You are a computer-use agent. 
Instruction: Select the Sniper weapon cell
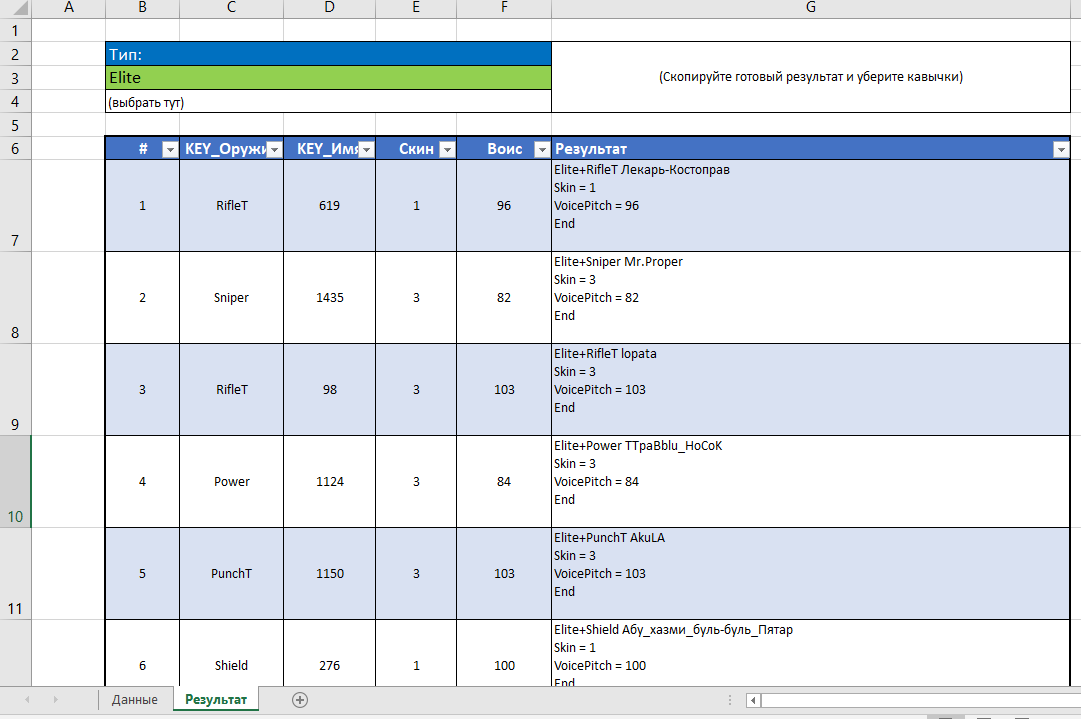231,298
